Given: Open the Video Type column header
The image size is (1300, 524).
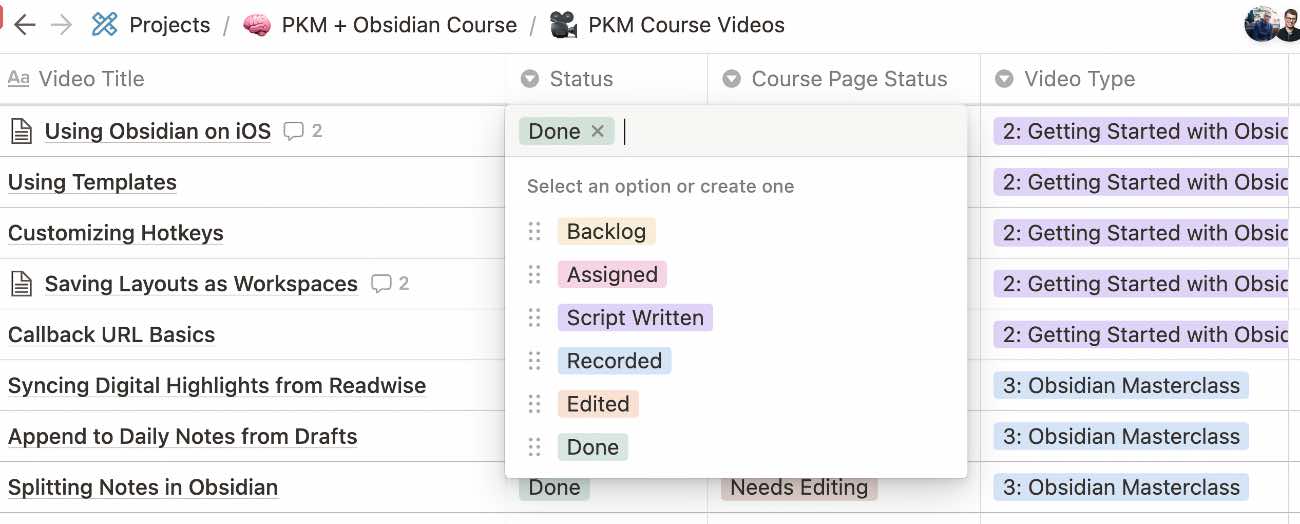Looking at the screenshot, I should point(1134,79).
